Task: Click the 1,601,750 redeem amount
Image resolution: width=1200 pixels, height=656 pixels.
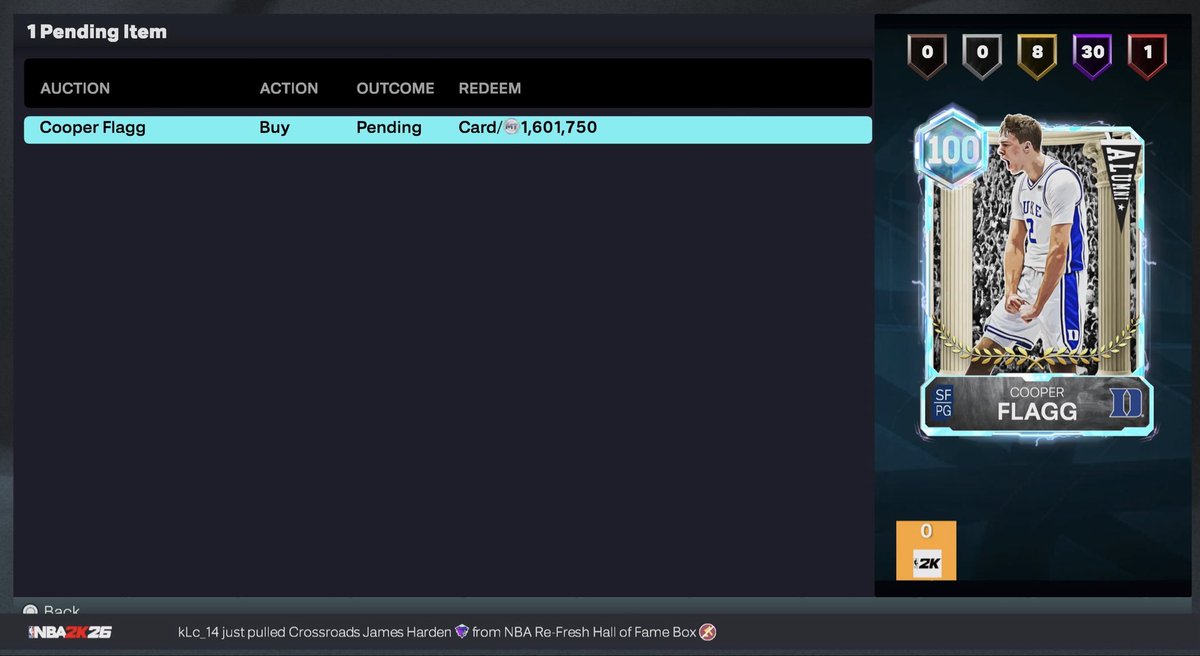Action: (x=559, y=128)
